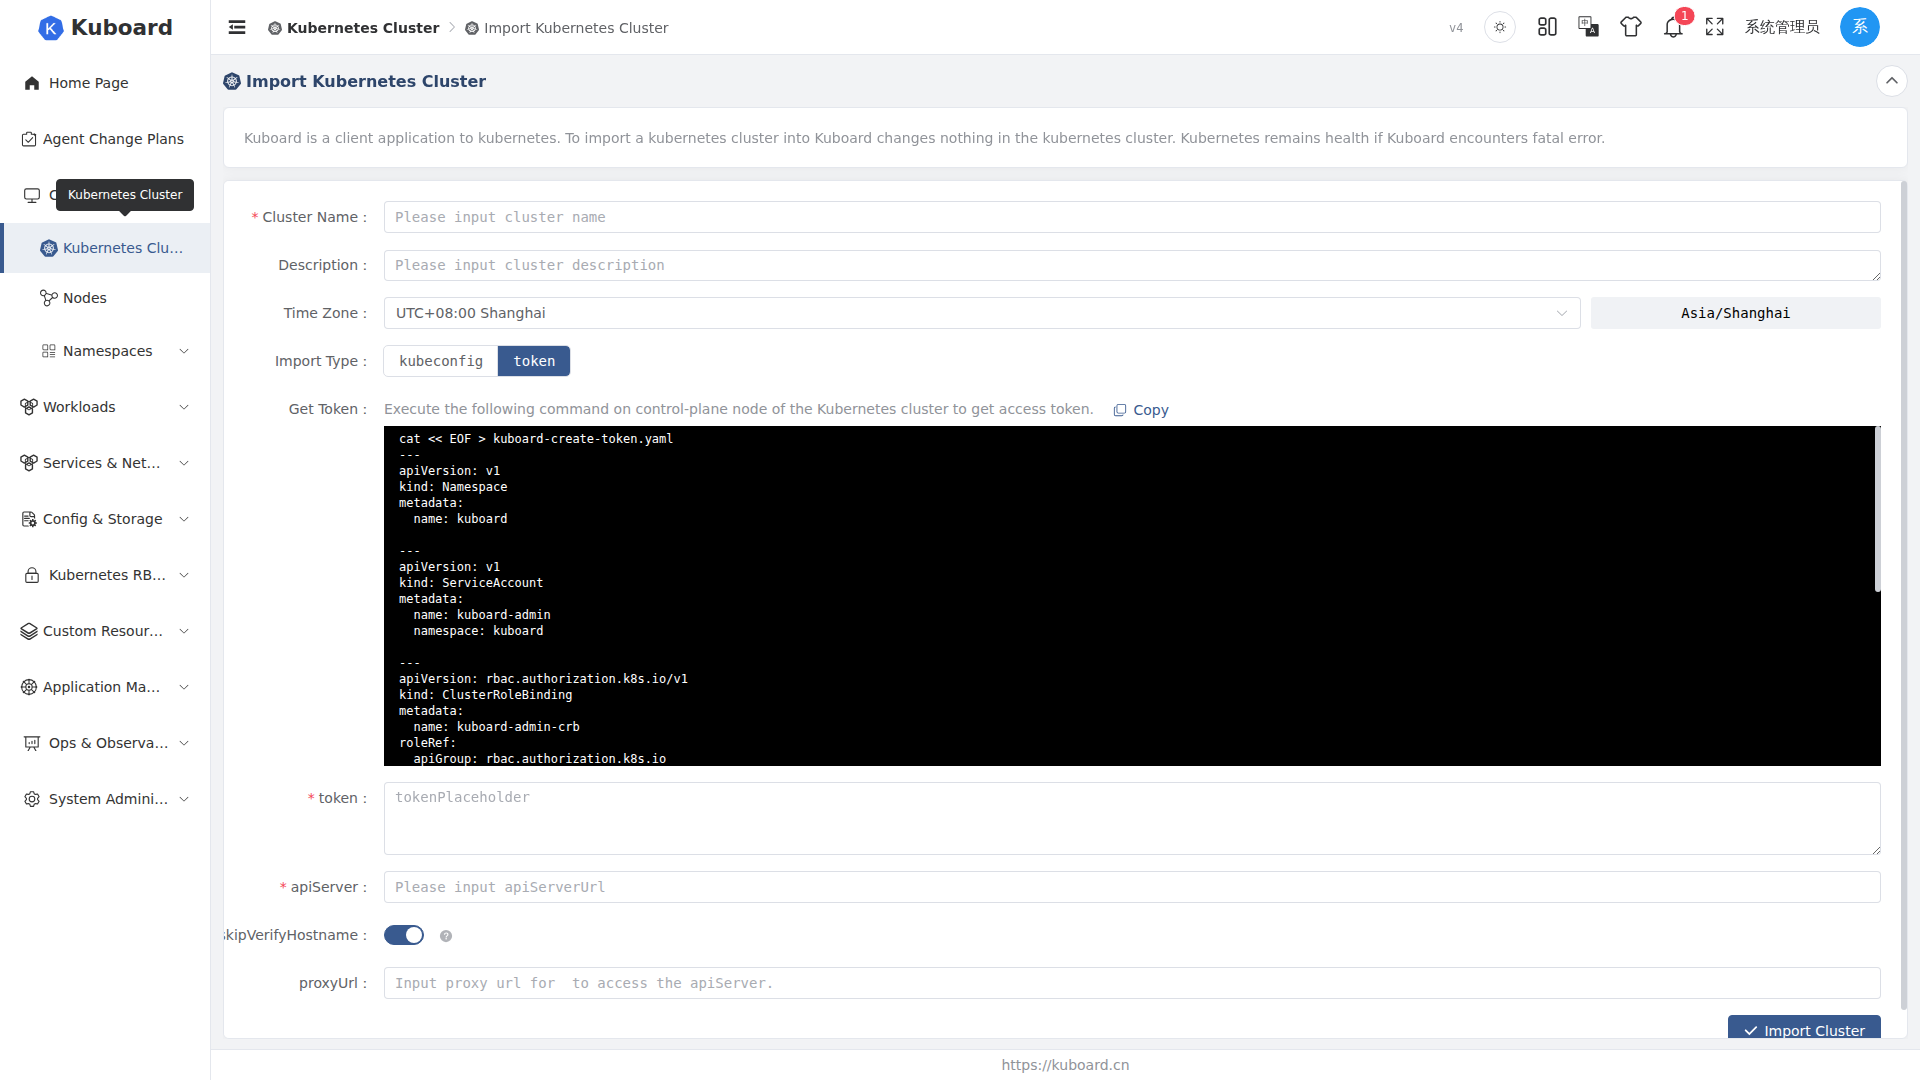Click the Namespaces grid icon
1920x1080 pixels.
coord(48,351)
